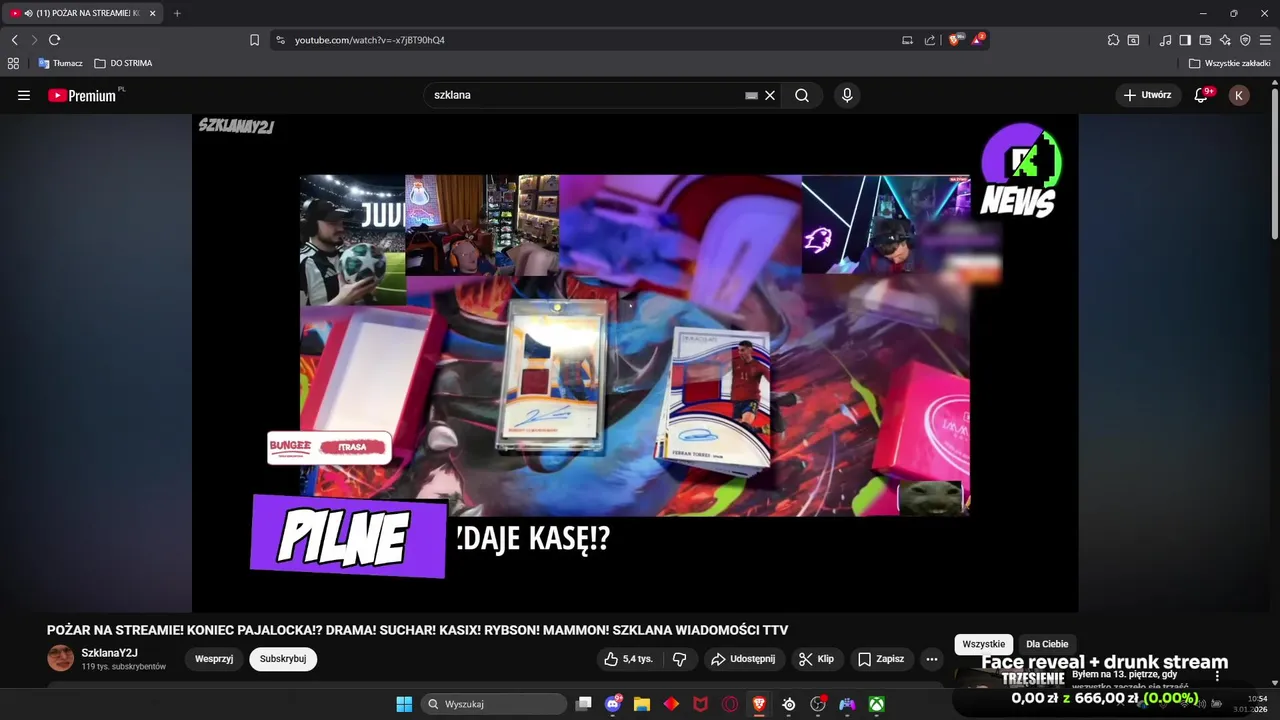This screenshot has width=1280, height=720.
Task: Save the video with Zapisz button
Action: (881, 659)
